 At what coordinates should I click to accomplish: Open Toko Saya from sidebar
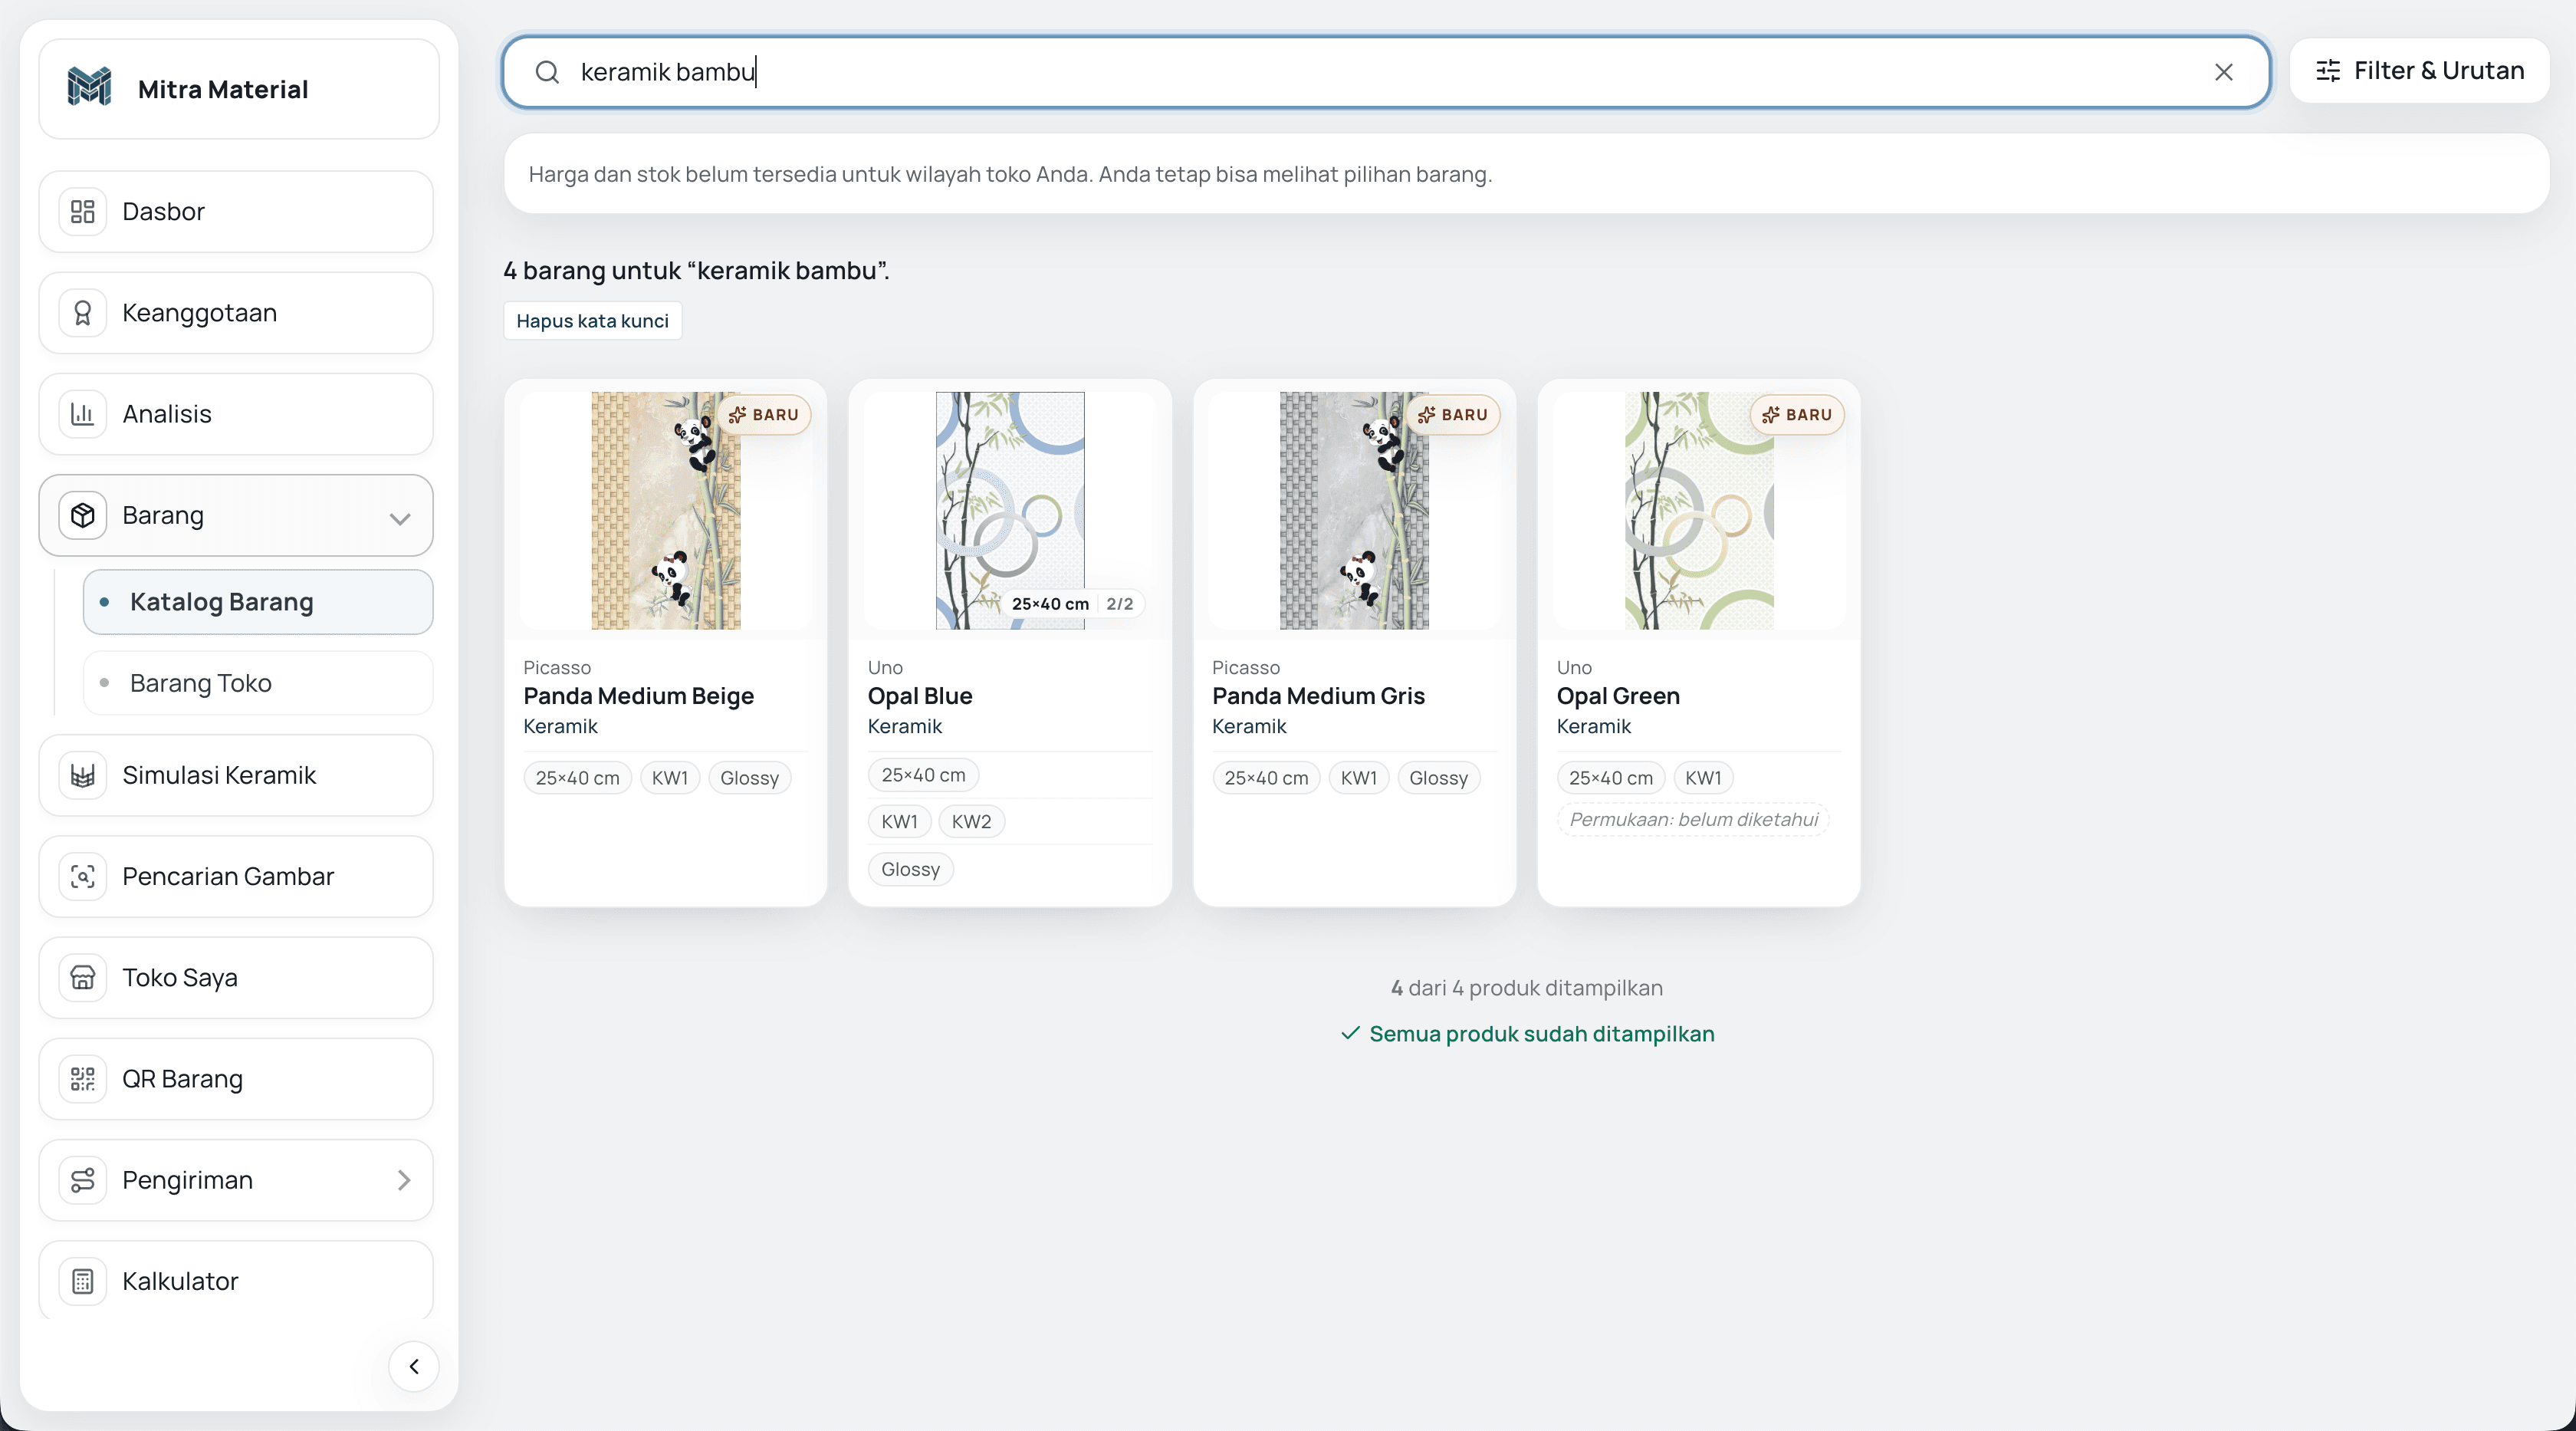[236, 977]
